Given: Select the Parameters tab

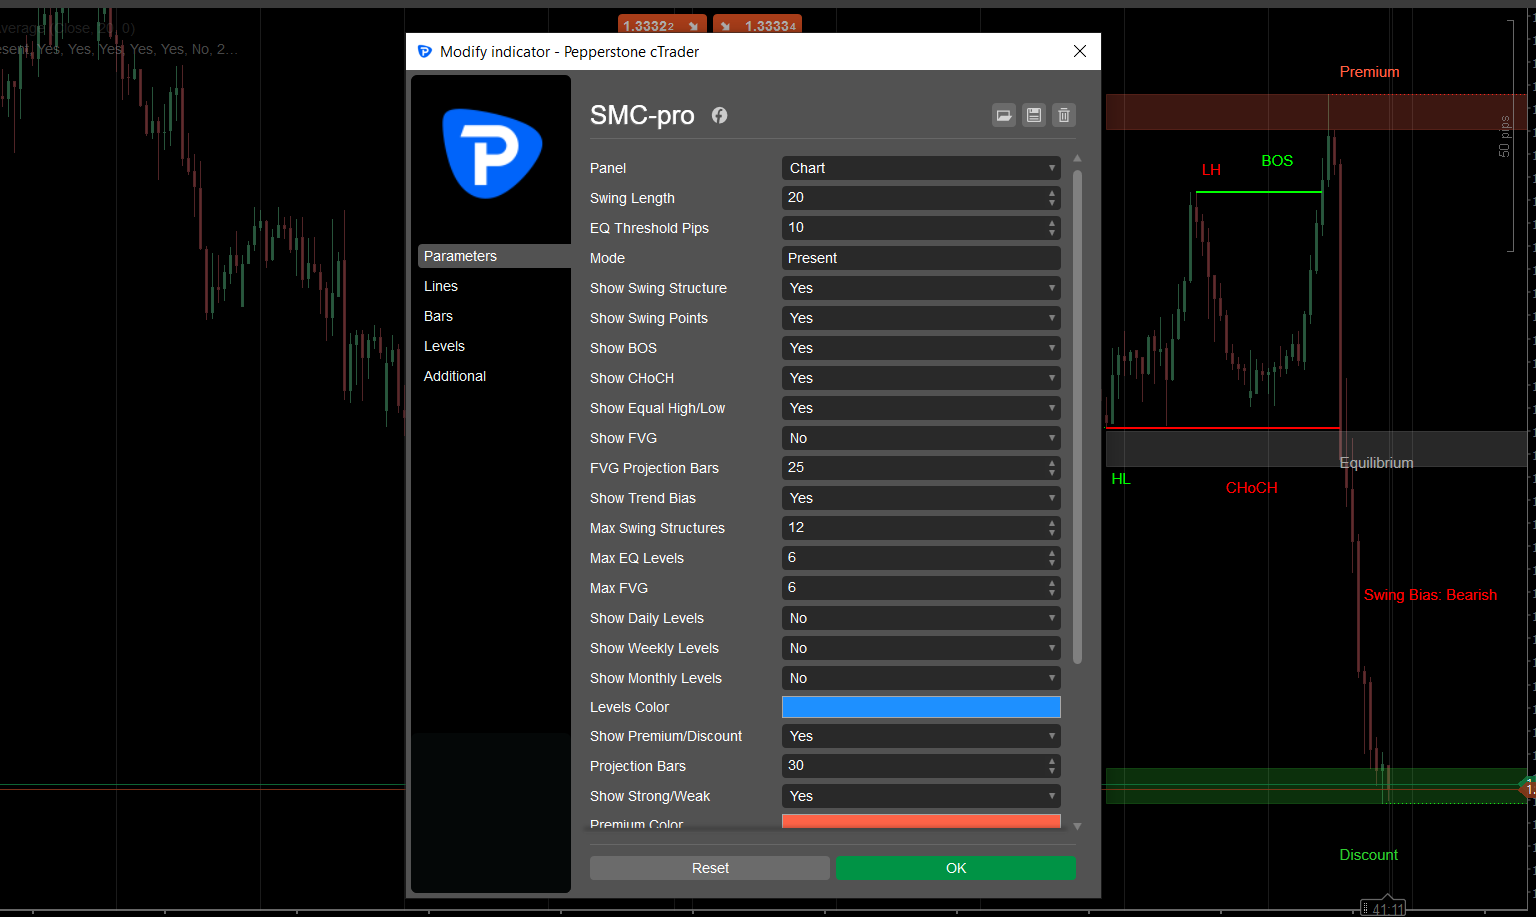Looking at the screenshot, I should point(494,256).
